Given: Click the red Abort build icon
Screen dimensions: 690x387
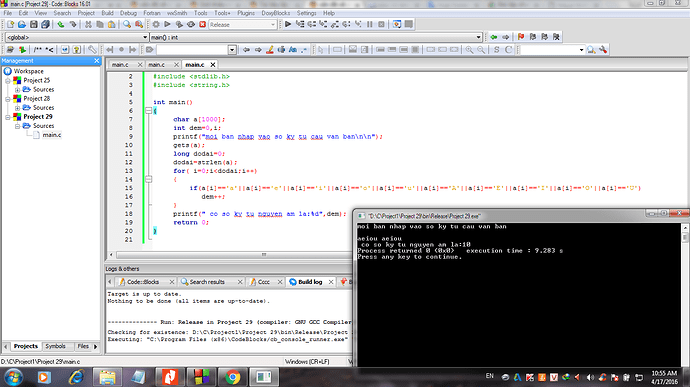Looking at the screenshot, I should 202,25.
